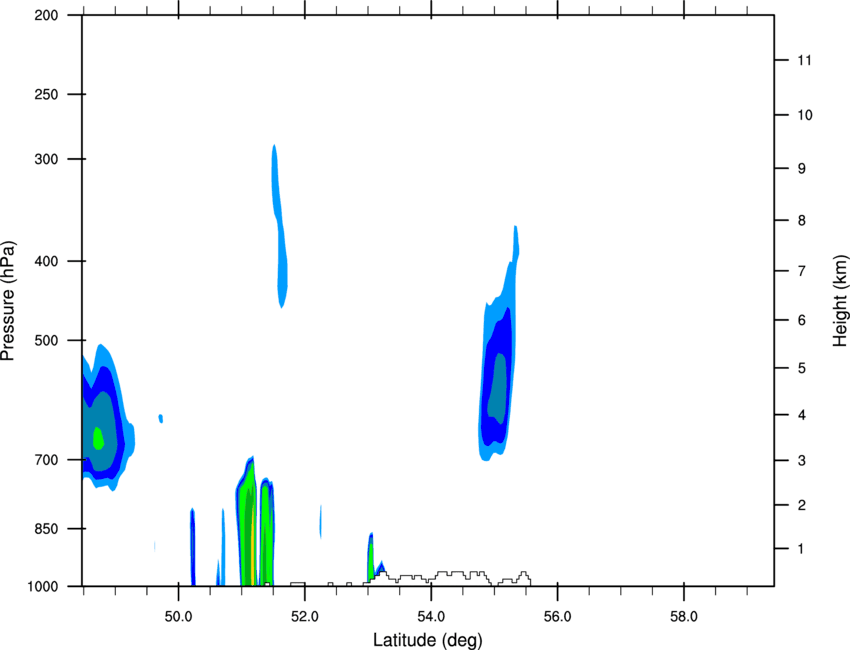Click the 'Height (km)' axis title
The height and width of the screenshot is (650, 850).
(840, 301)
